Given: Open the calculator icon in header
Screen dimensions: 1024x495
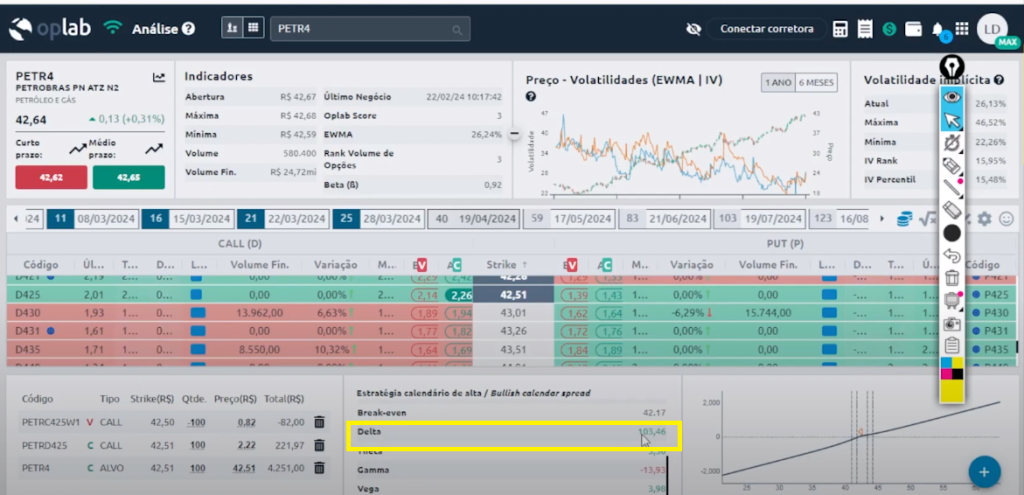Looking at the screenshot, I should (840, 29).
